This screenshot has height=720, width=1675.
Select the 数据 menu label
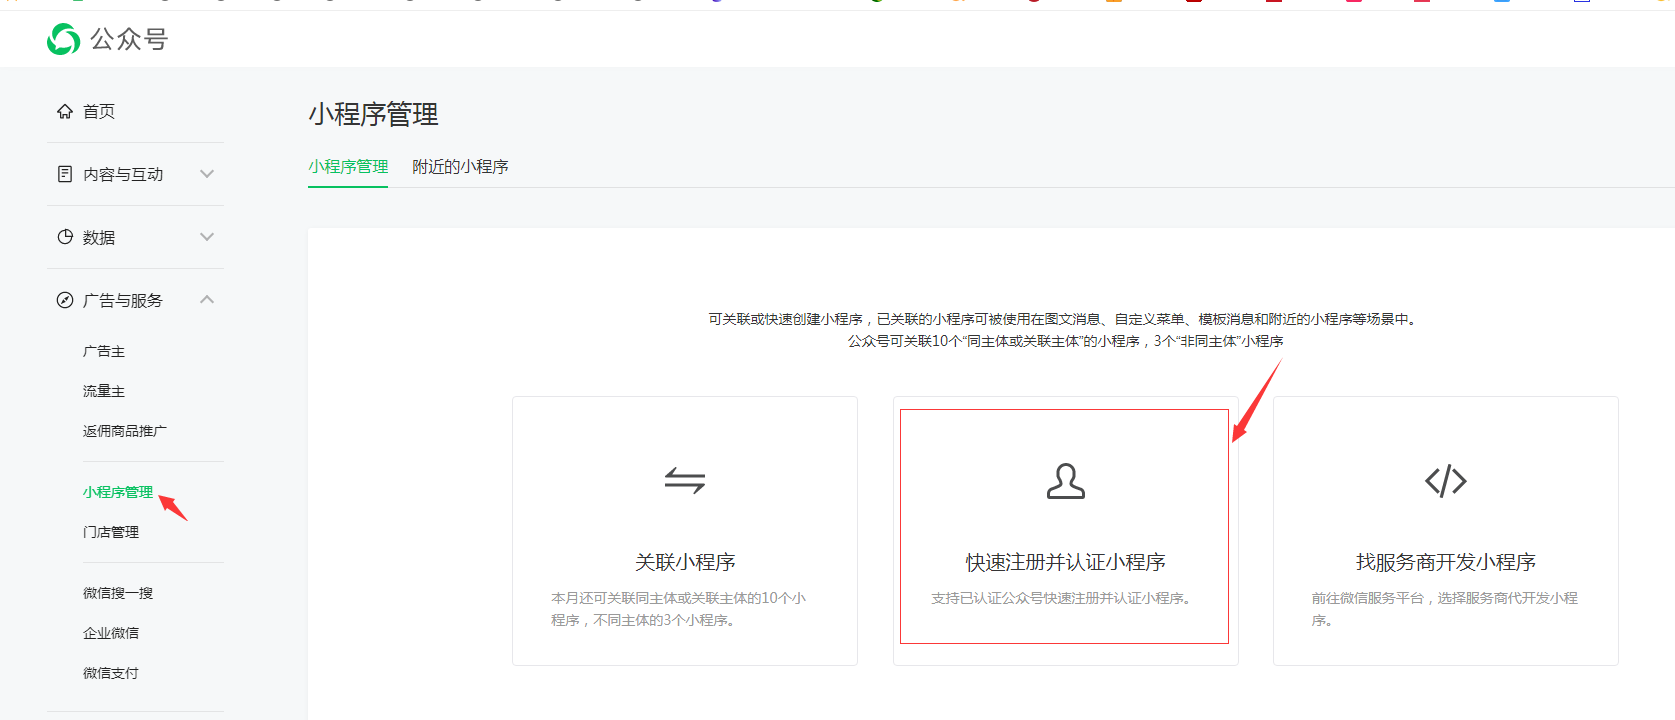click(99, 237)
